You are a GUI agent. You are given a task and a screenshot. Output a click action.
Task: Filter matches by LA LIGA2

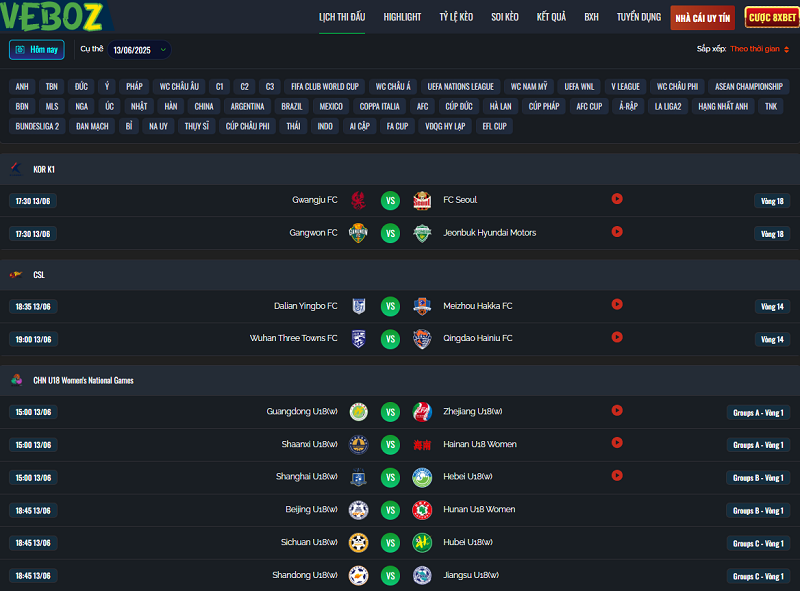(x=668, y=107)
